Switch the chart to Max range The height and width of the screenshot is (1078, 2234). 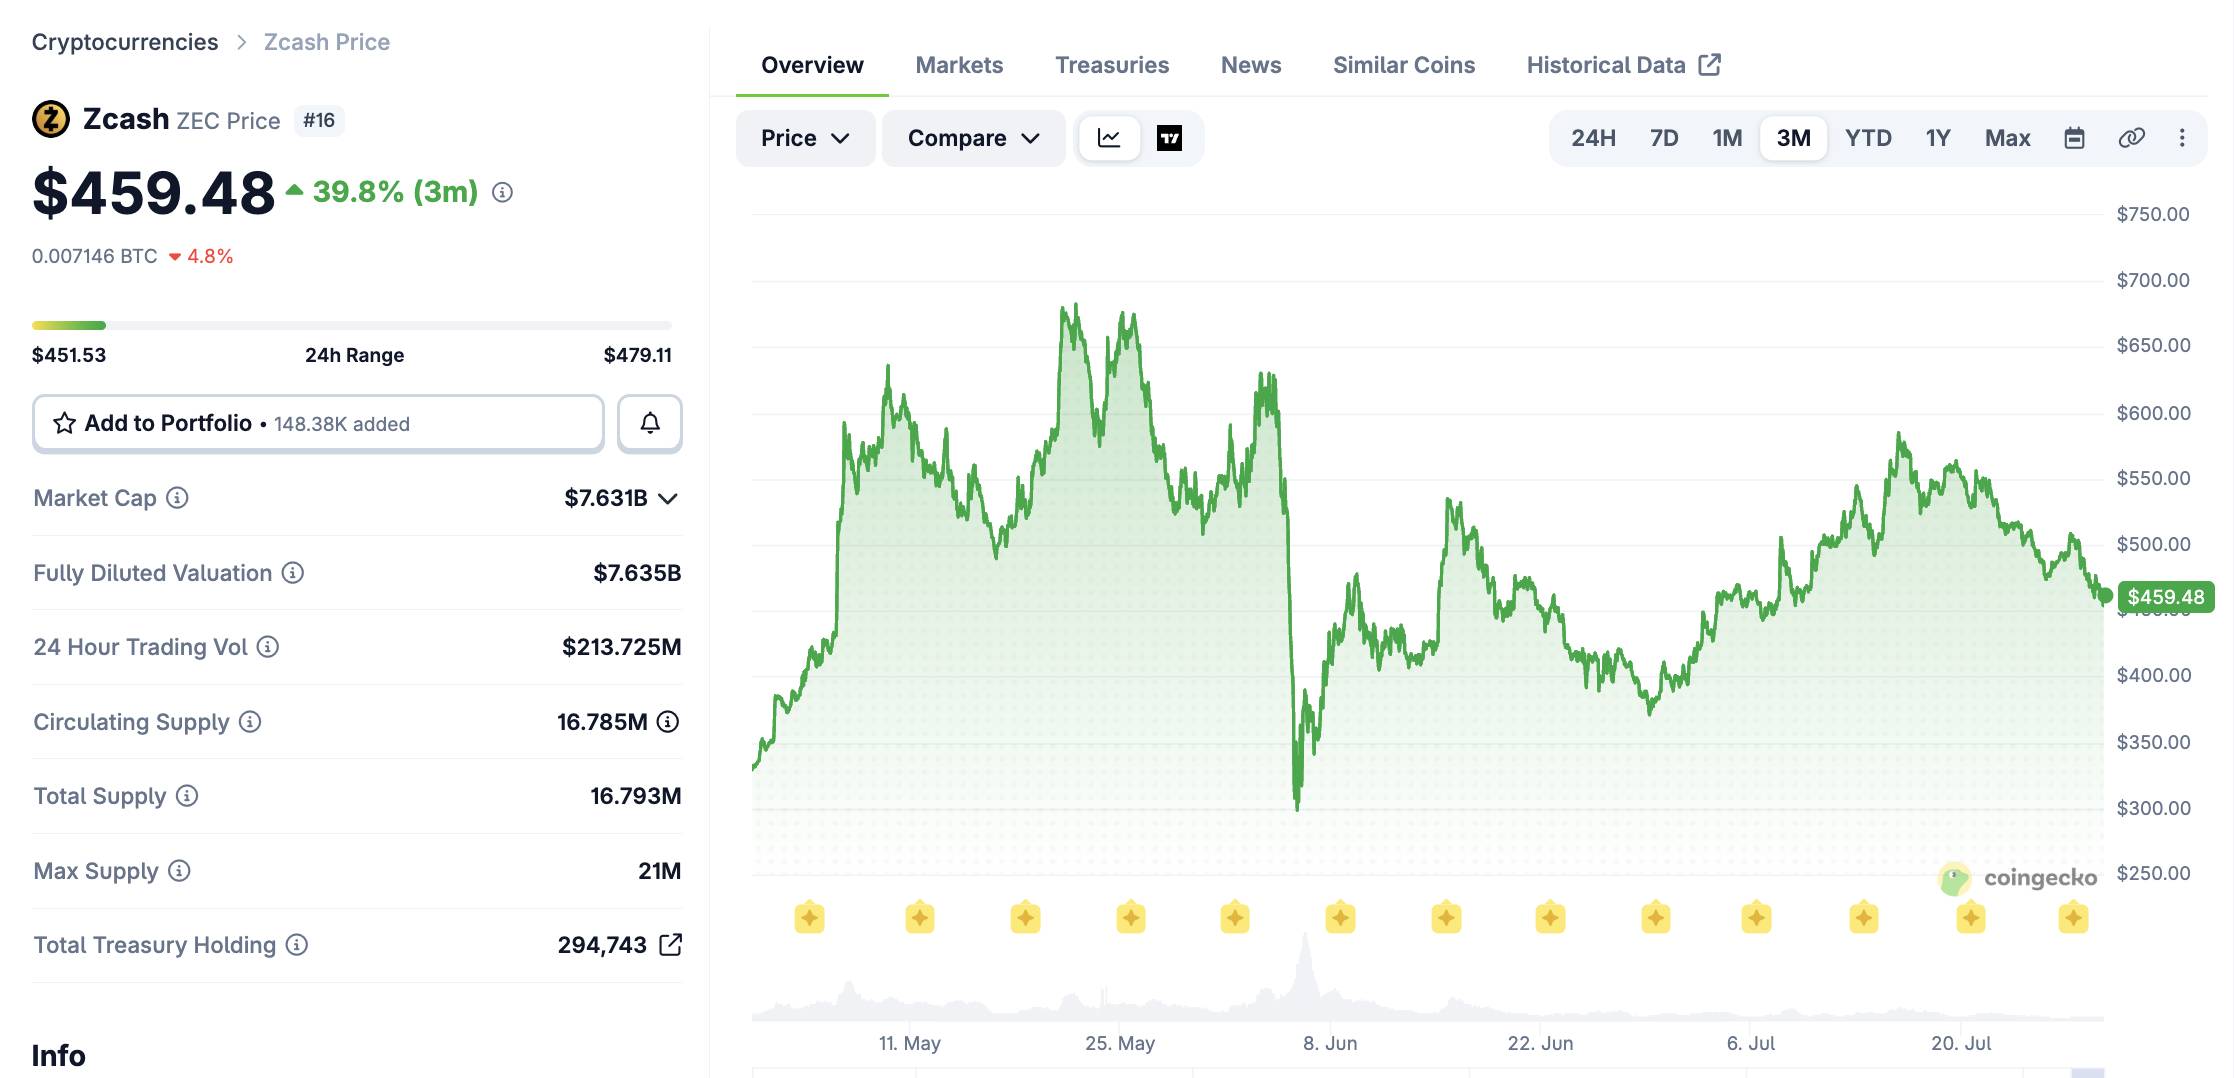pyautogui.click(x=2007, y=138)
